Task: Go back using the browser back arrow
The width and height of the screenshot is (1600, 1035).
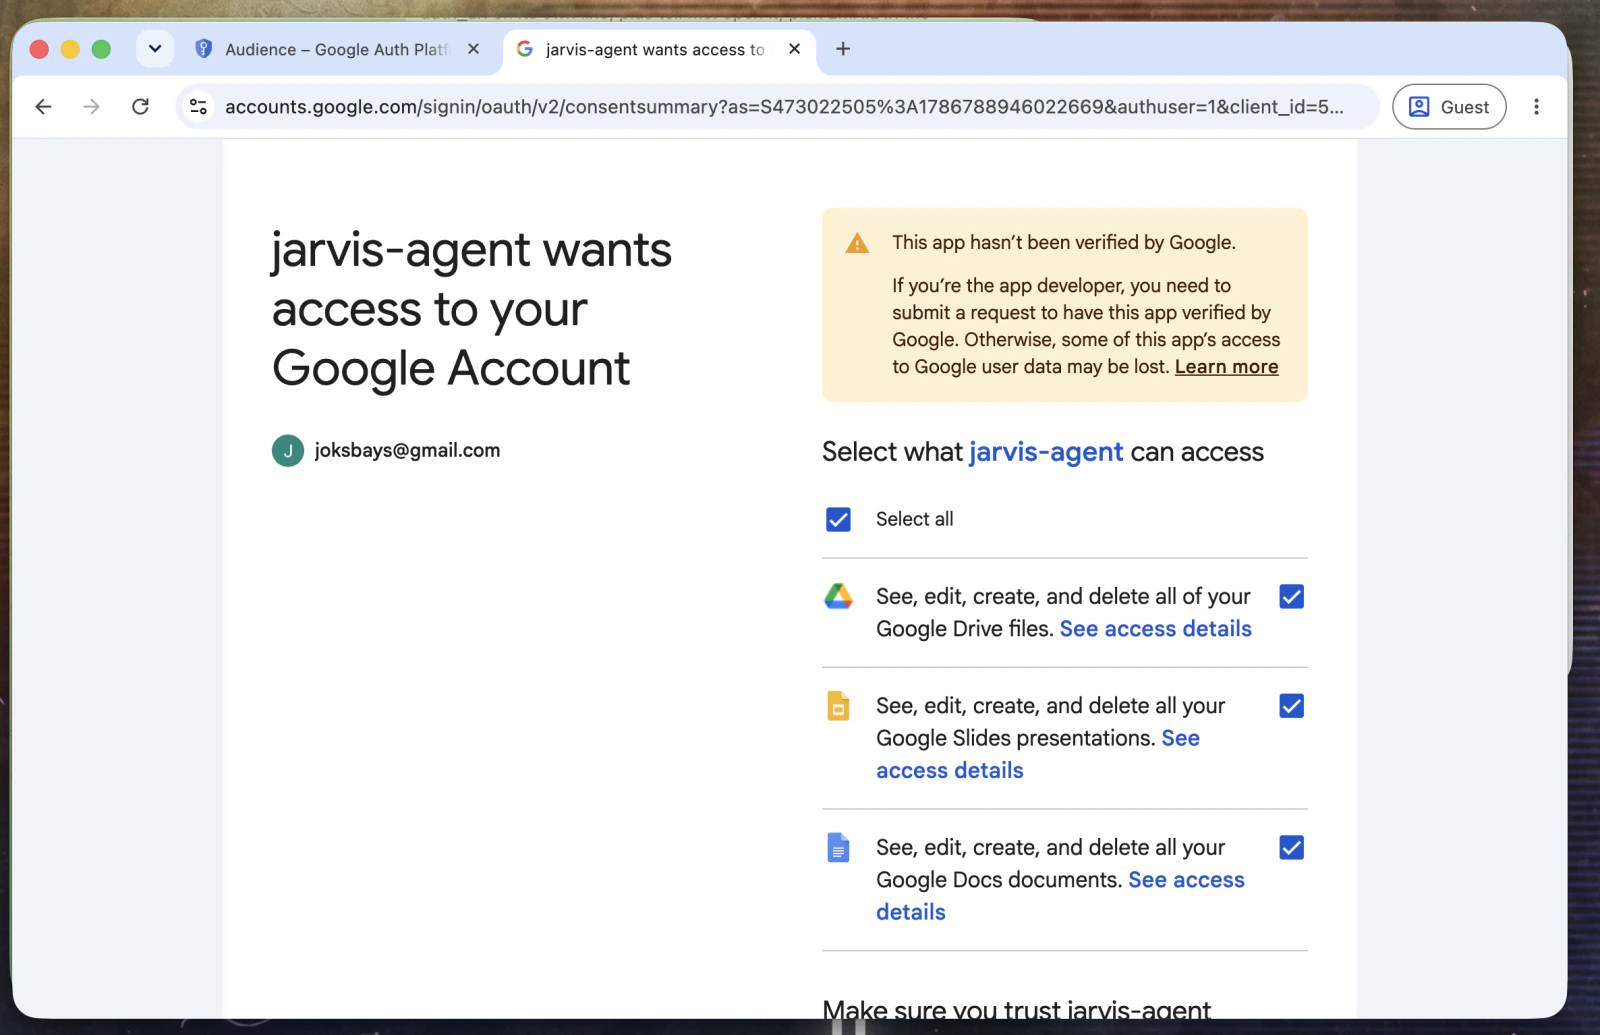Action: pos(43,107)
